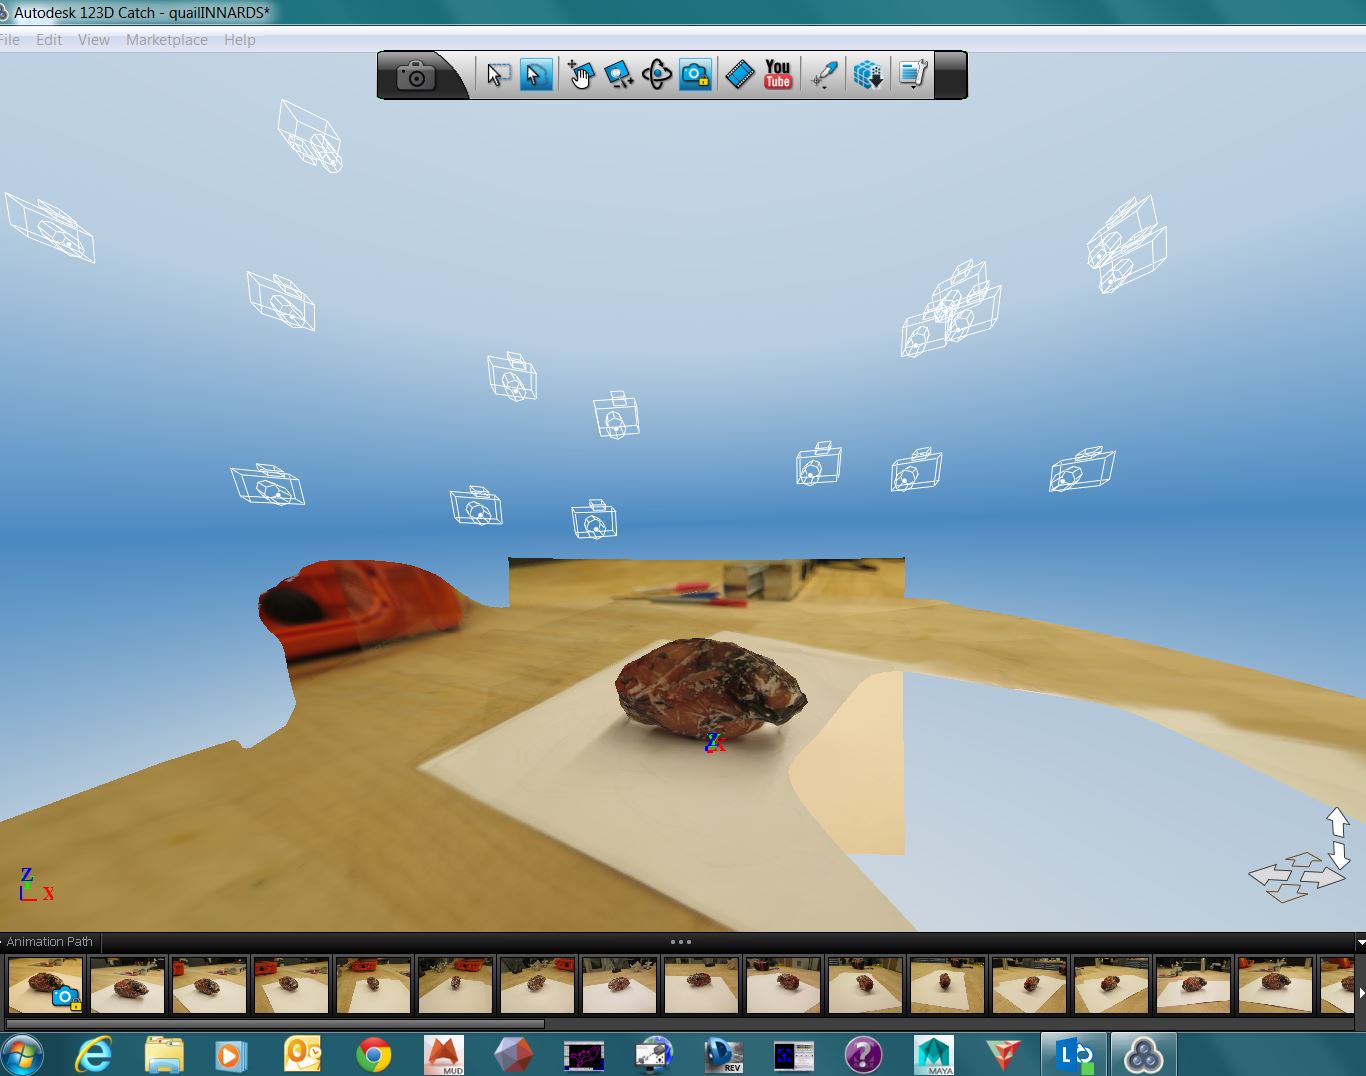Click the navigation down arrow

click(x=1339, y=854)
